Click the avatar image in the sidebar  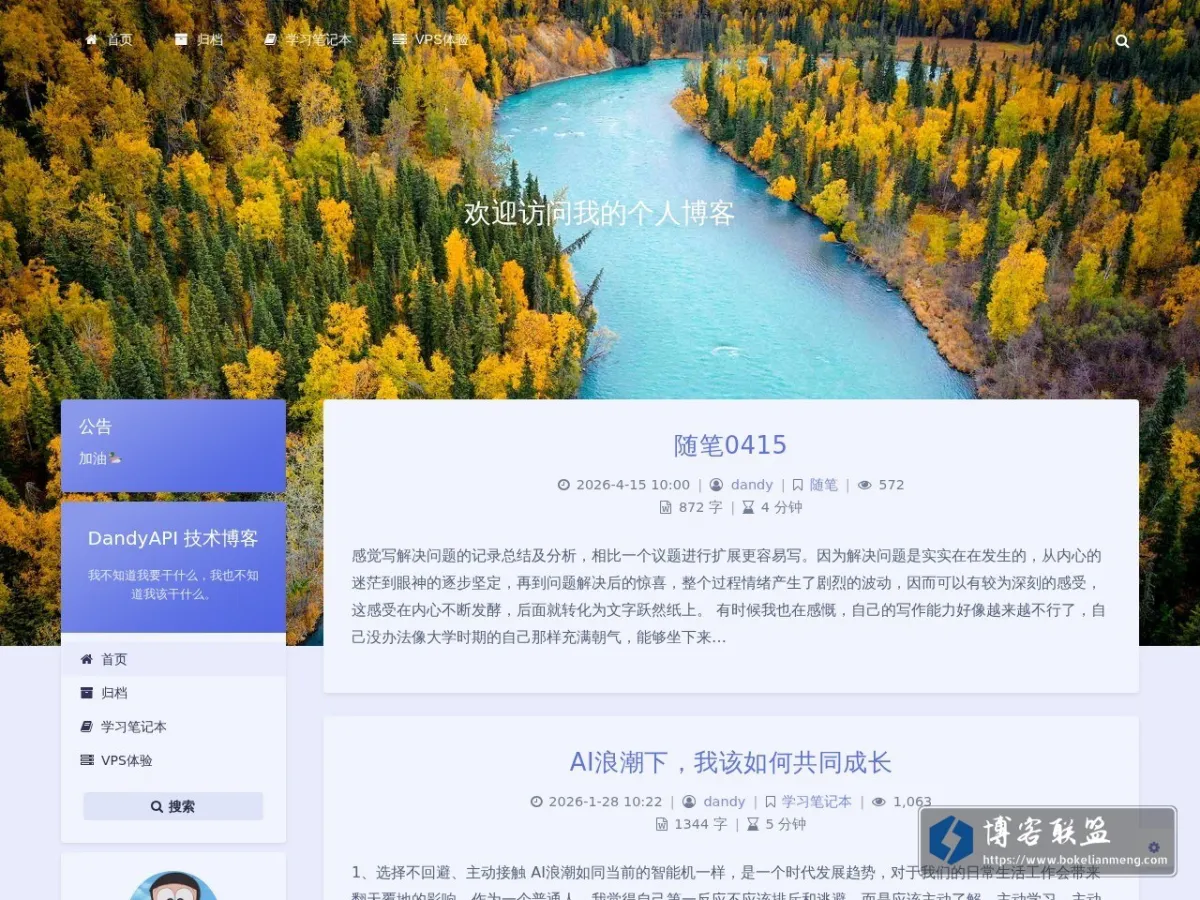pos(173,886)
